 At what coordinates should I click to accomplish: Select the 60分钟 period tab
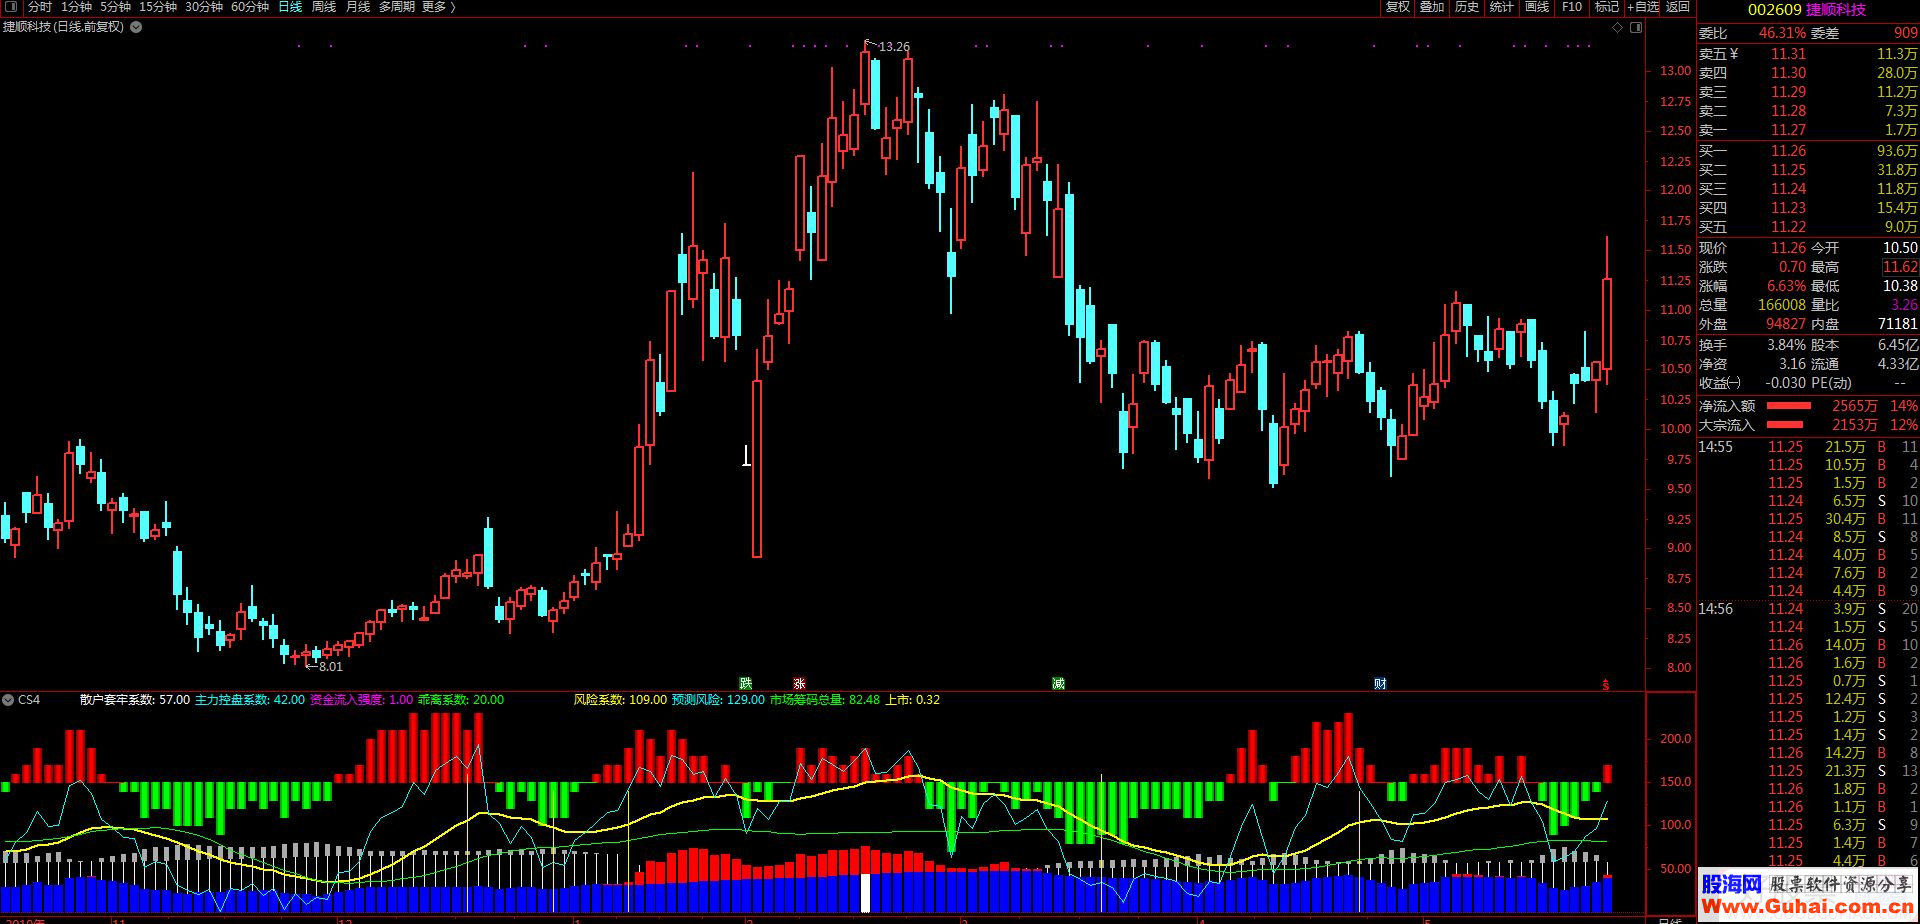tap(250, 7)
